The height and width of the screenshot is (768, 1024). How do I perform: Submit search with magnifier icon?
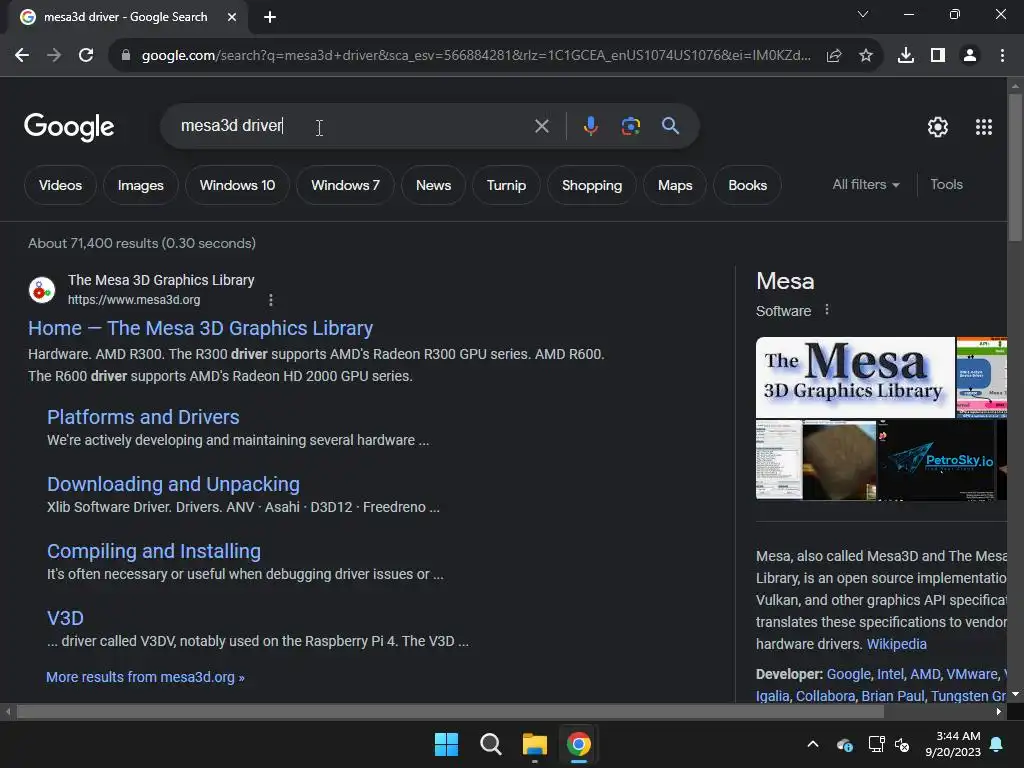tap(670, 126)
